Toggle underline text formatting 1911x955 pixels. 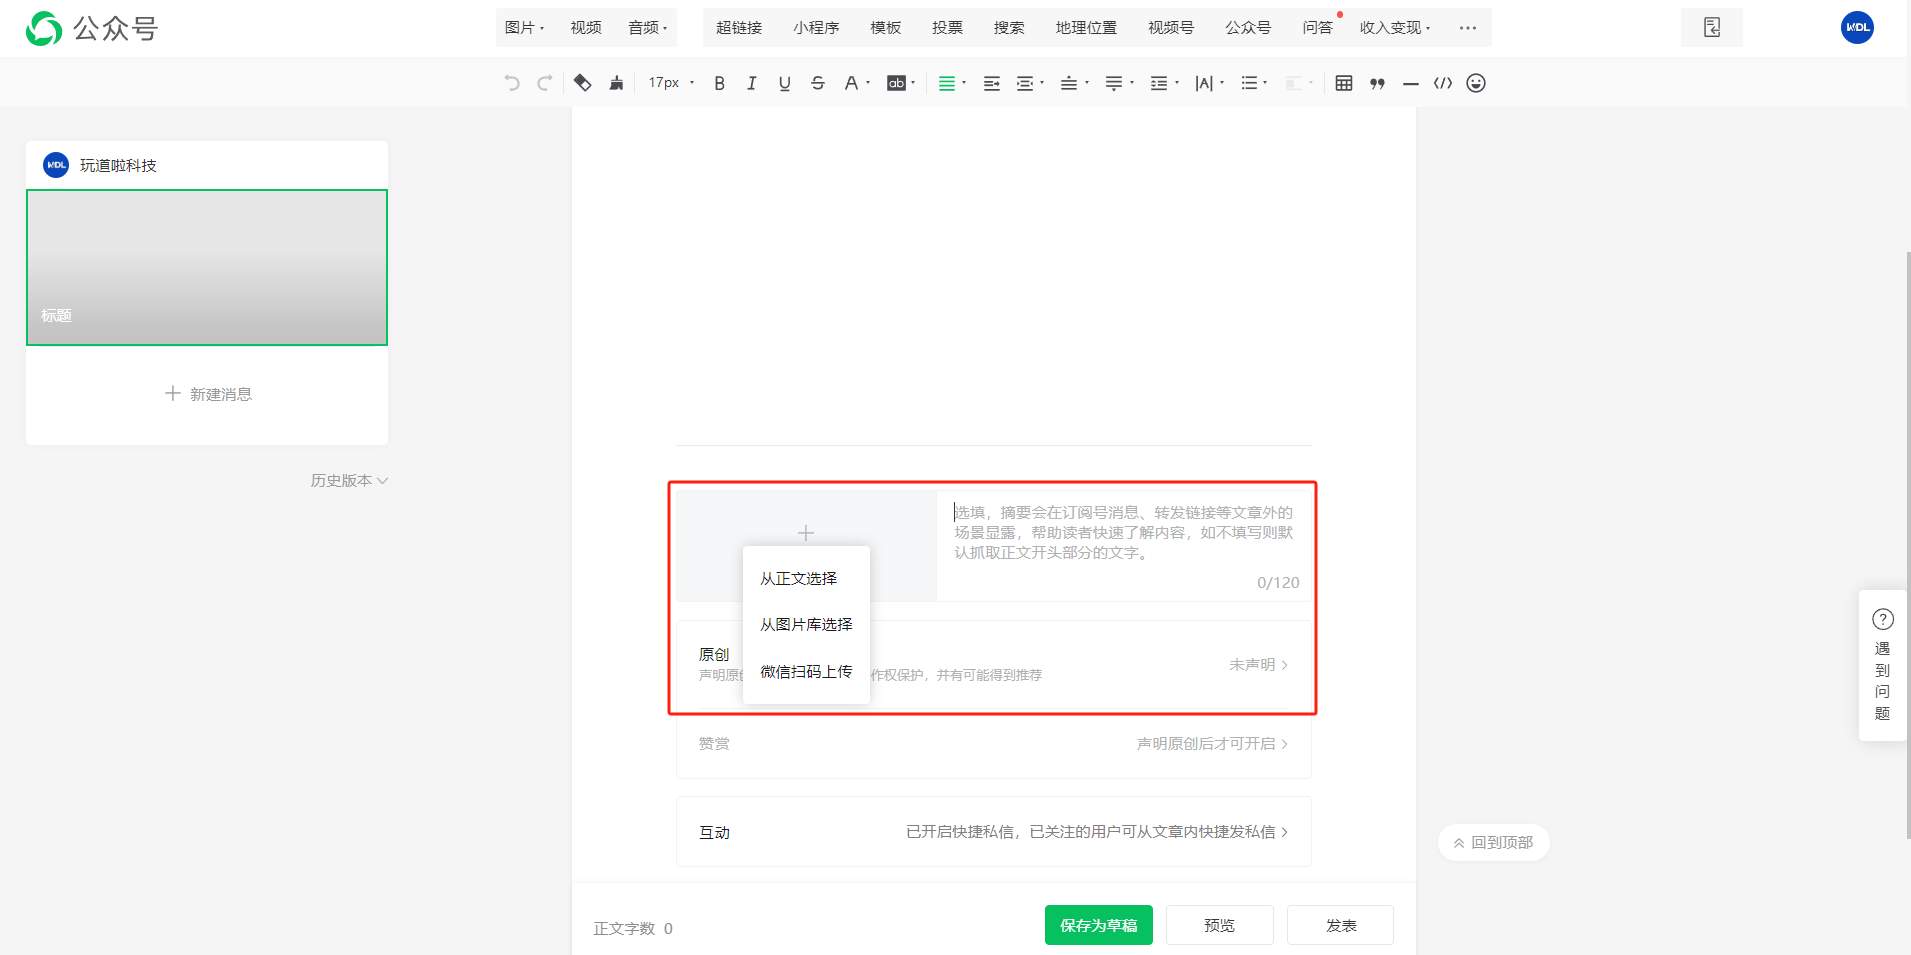coord(784,83)
